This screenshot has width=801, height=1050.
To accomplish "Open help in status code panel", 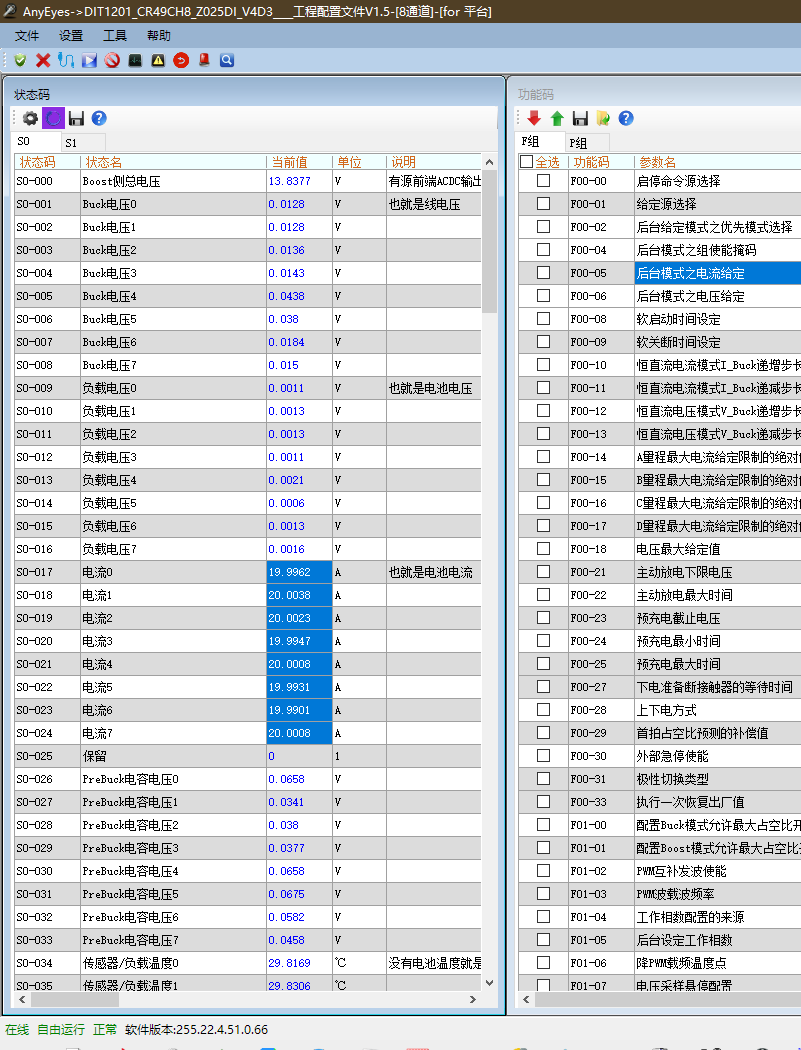I will tap(99, 119).
